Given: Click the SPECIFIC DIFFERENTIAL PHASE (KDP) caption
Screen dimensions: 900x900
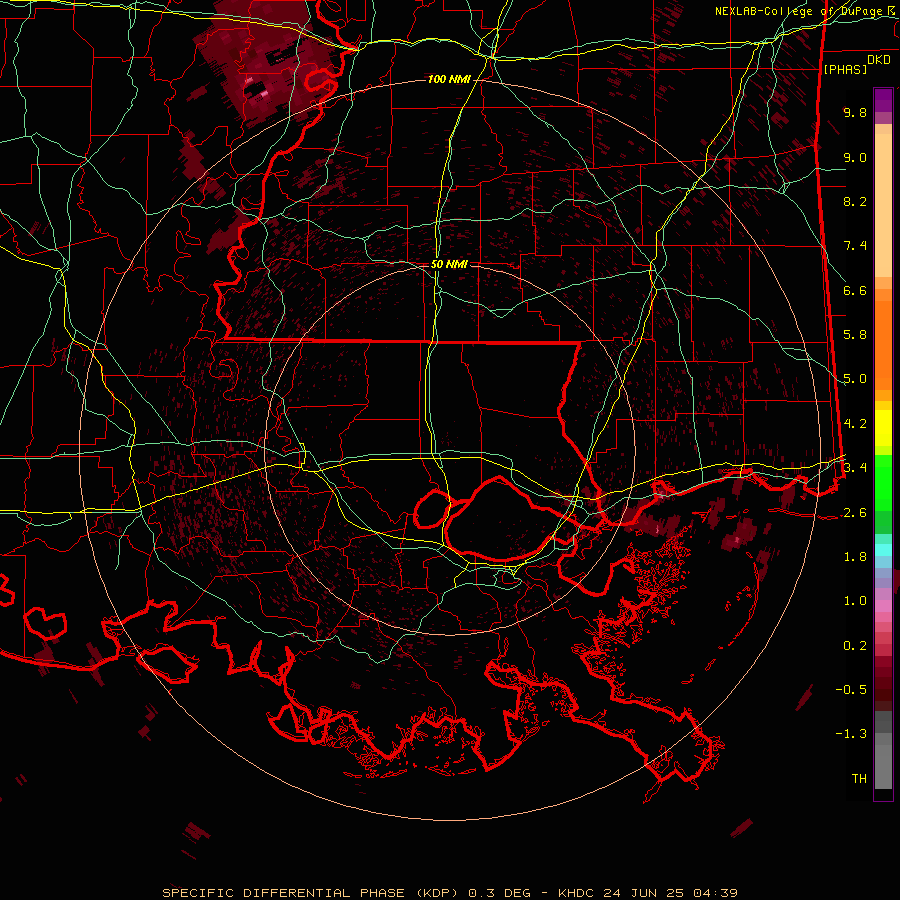Looking at the screenshot, I should click(311, 893).
